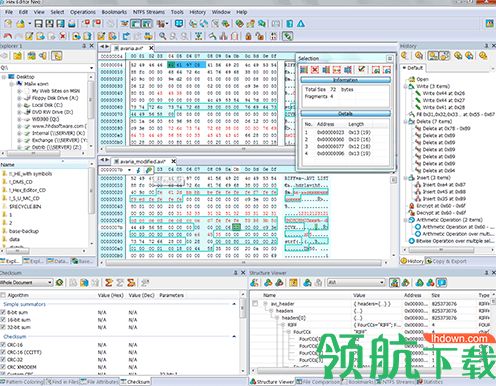Click the Find magnifier icon in toolbar
Viewport: 496px width, 386px height.
162,36
